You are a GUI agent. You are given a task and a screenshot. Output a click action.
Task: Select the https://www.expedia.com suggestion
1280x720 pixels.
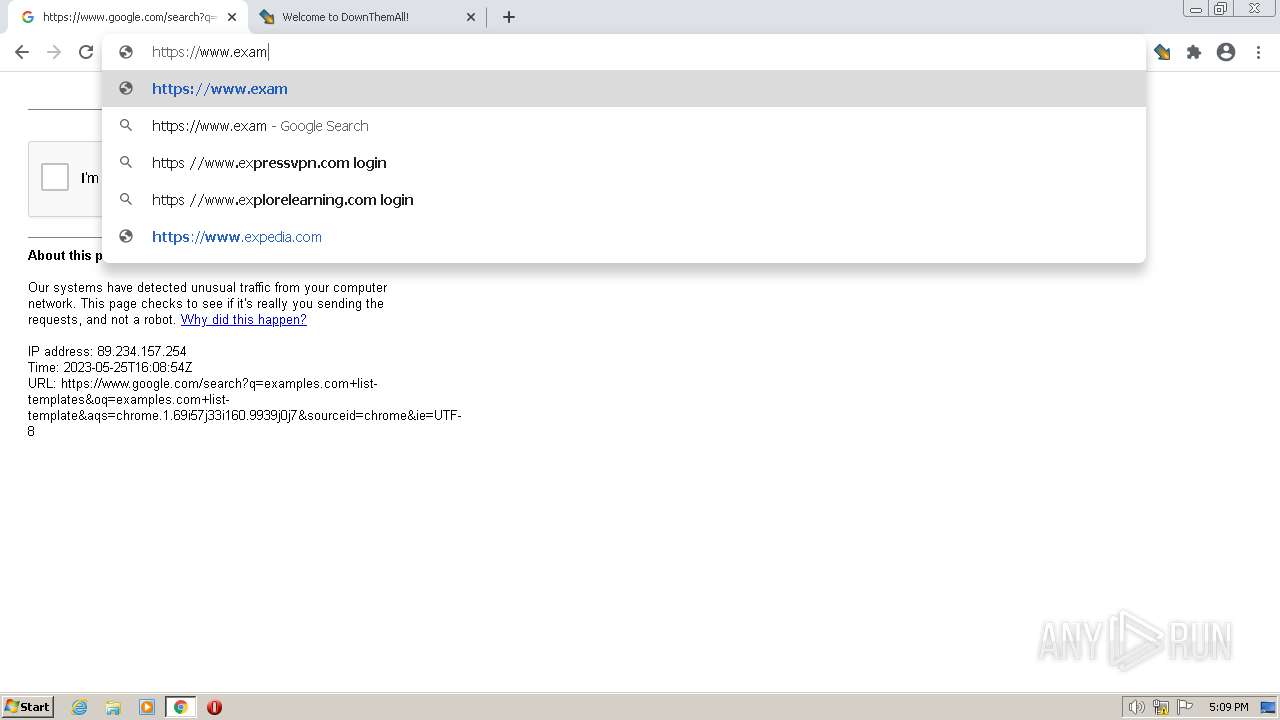[624, 237]
